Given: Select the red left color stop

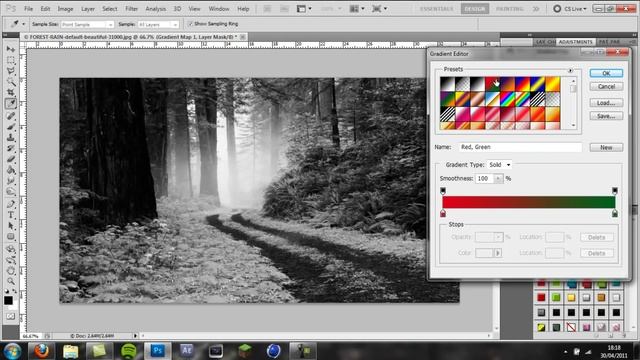Looking at the screenshot, I should [443, 213].
